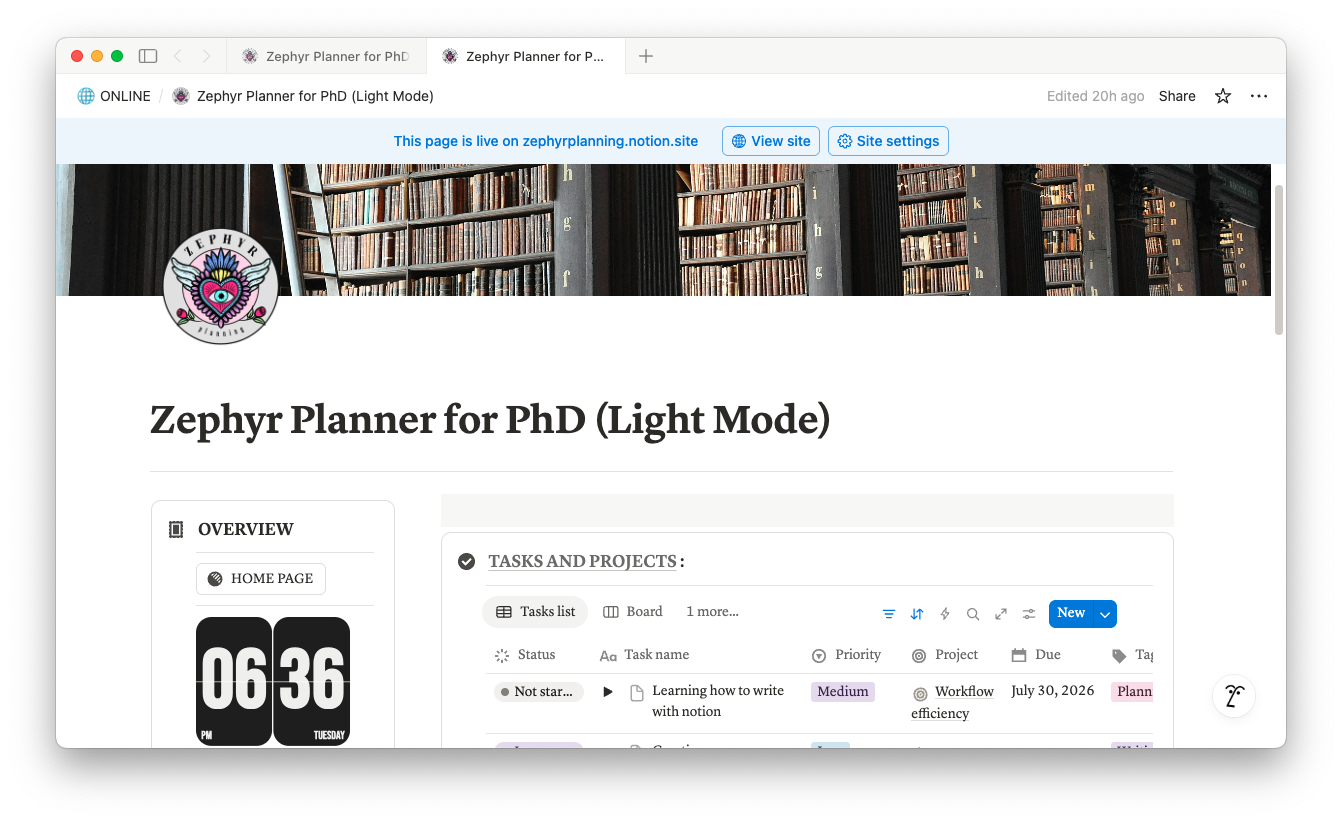Viewport: 1342px width, 822px height.
Task: Switch to the Tasks list view
Action: [x=535, y=612]
